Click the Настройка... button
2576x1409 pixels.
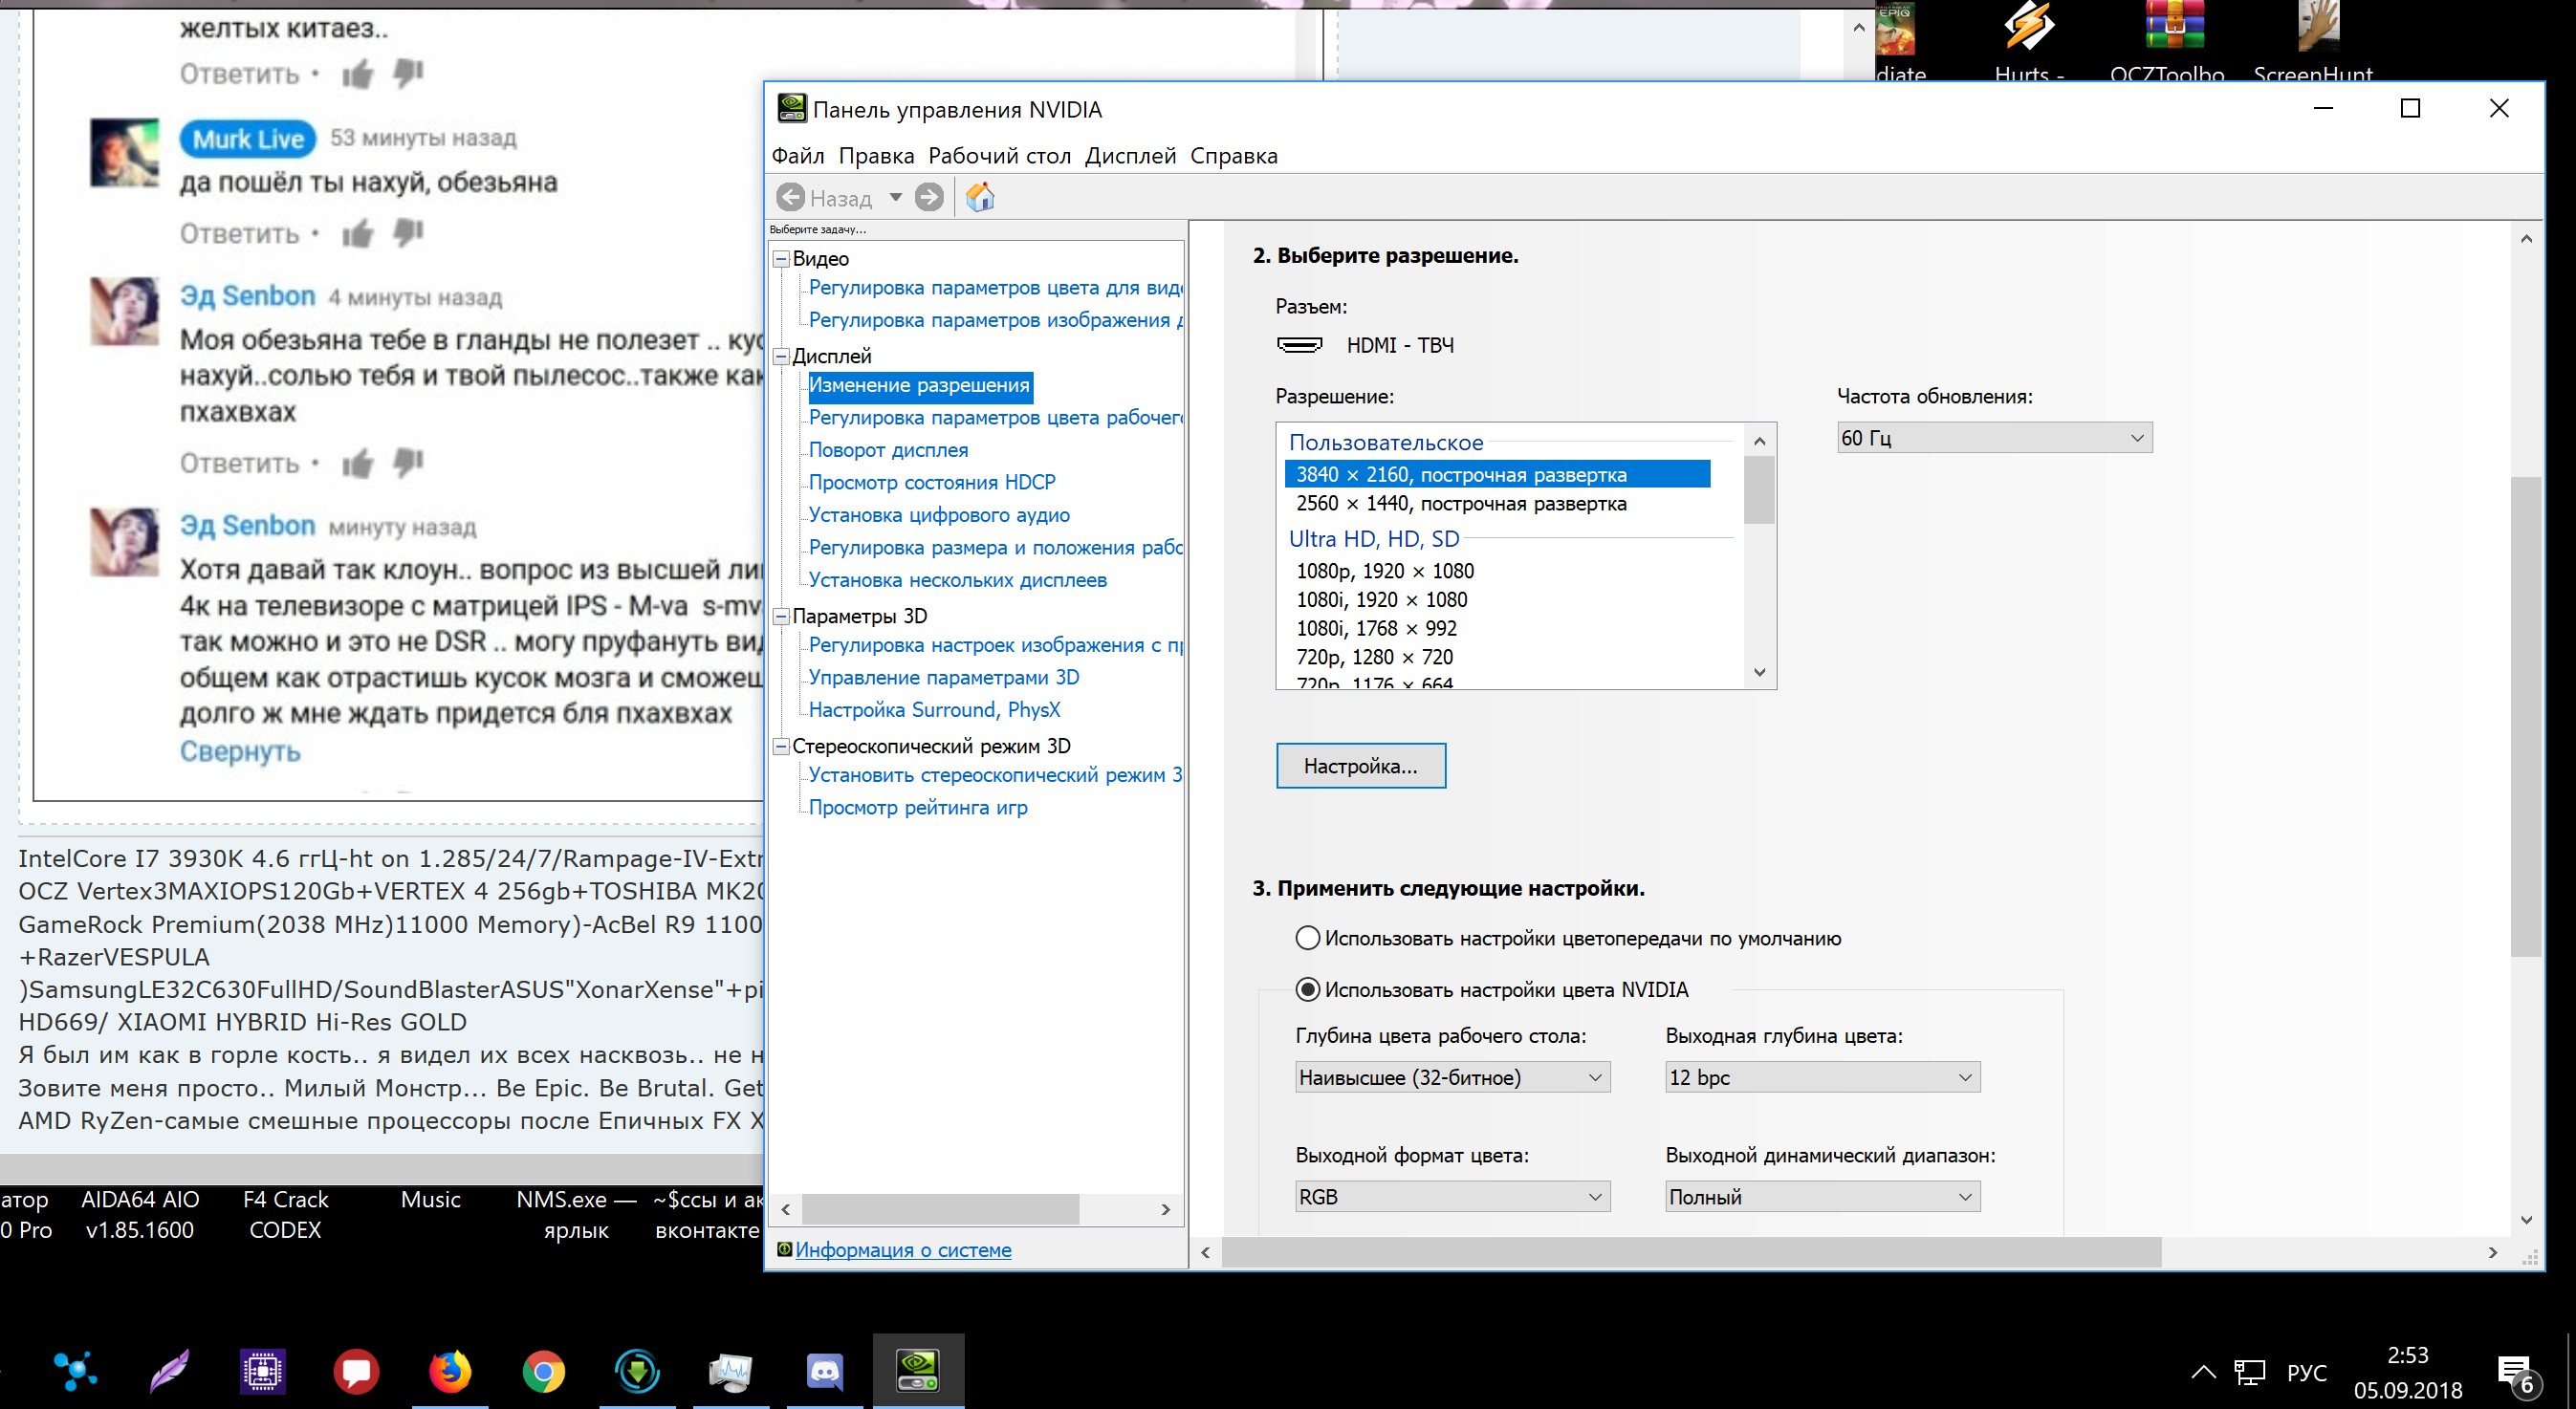1360,766
